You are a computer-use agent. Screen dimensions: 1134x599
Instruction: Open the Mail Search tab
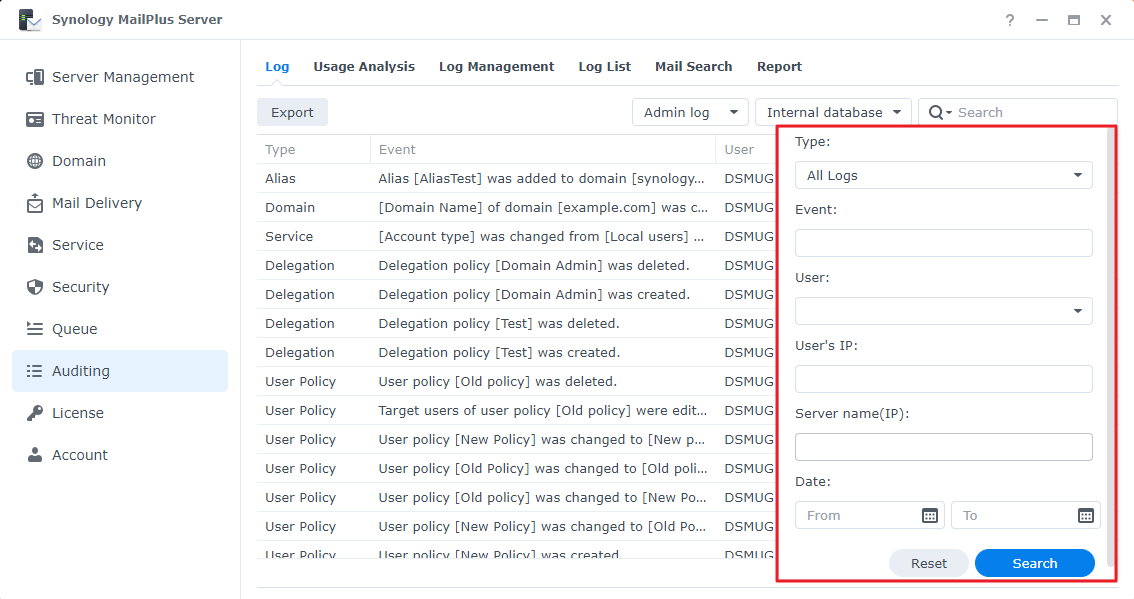(693, 66)
